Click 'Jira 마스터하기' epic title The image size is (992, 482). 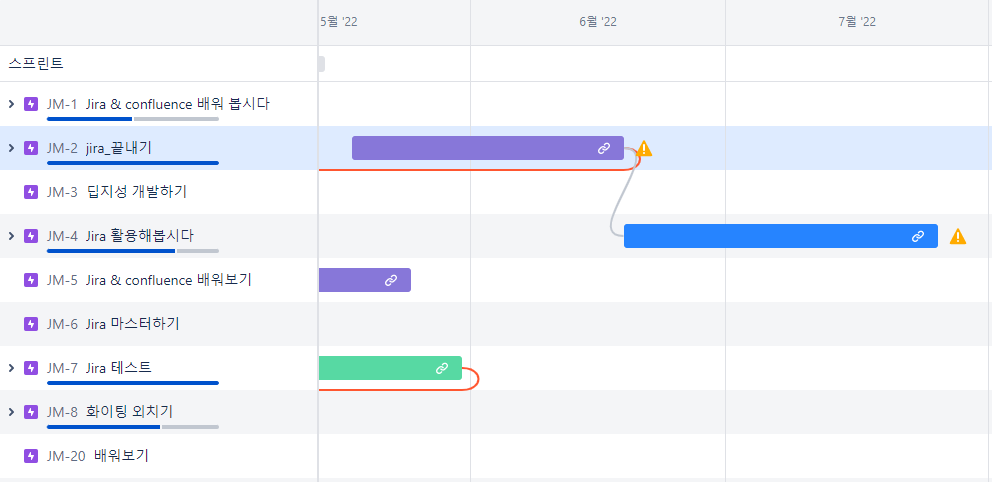pos(132,324)
